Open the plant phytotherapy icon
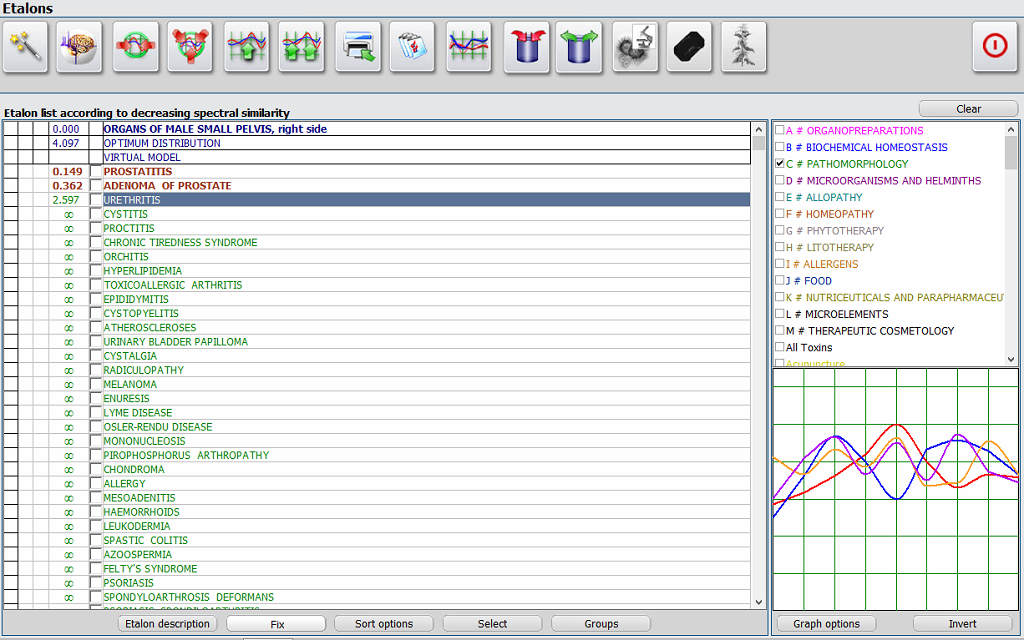 (x=743, y=46)
